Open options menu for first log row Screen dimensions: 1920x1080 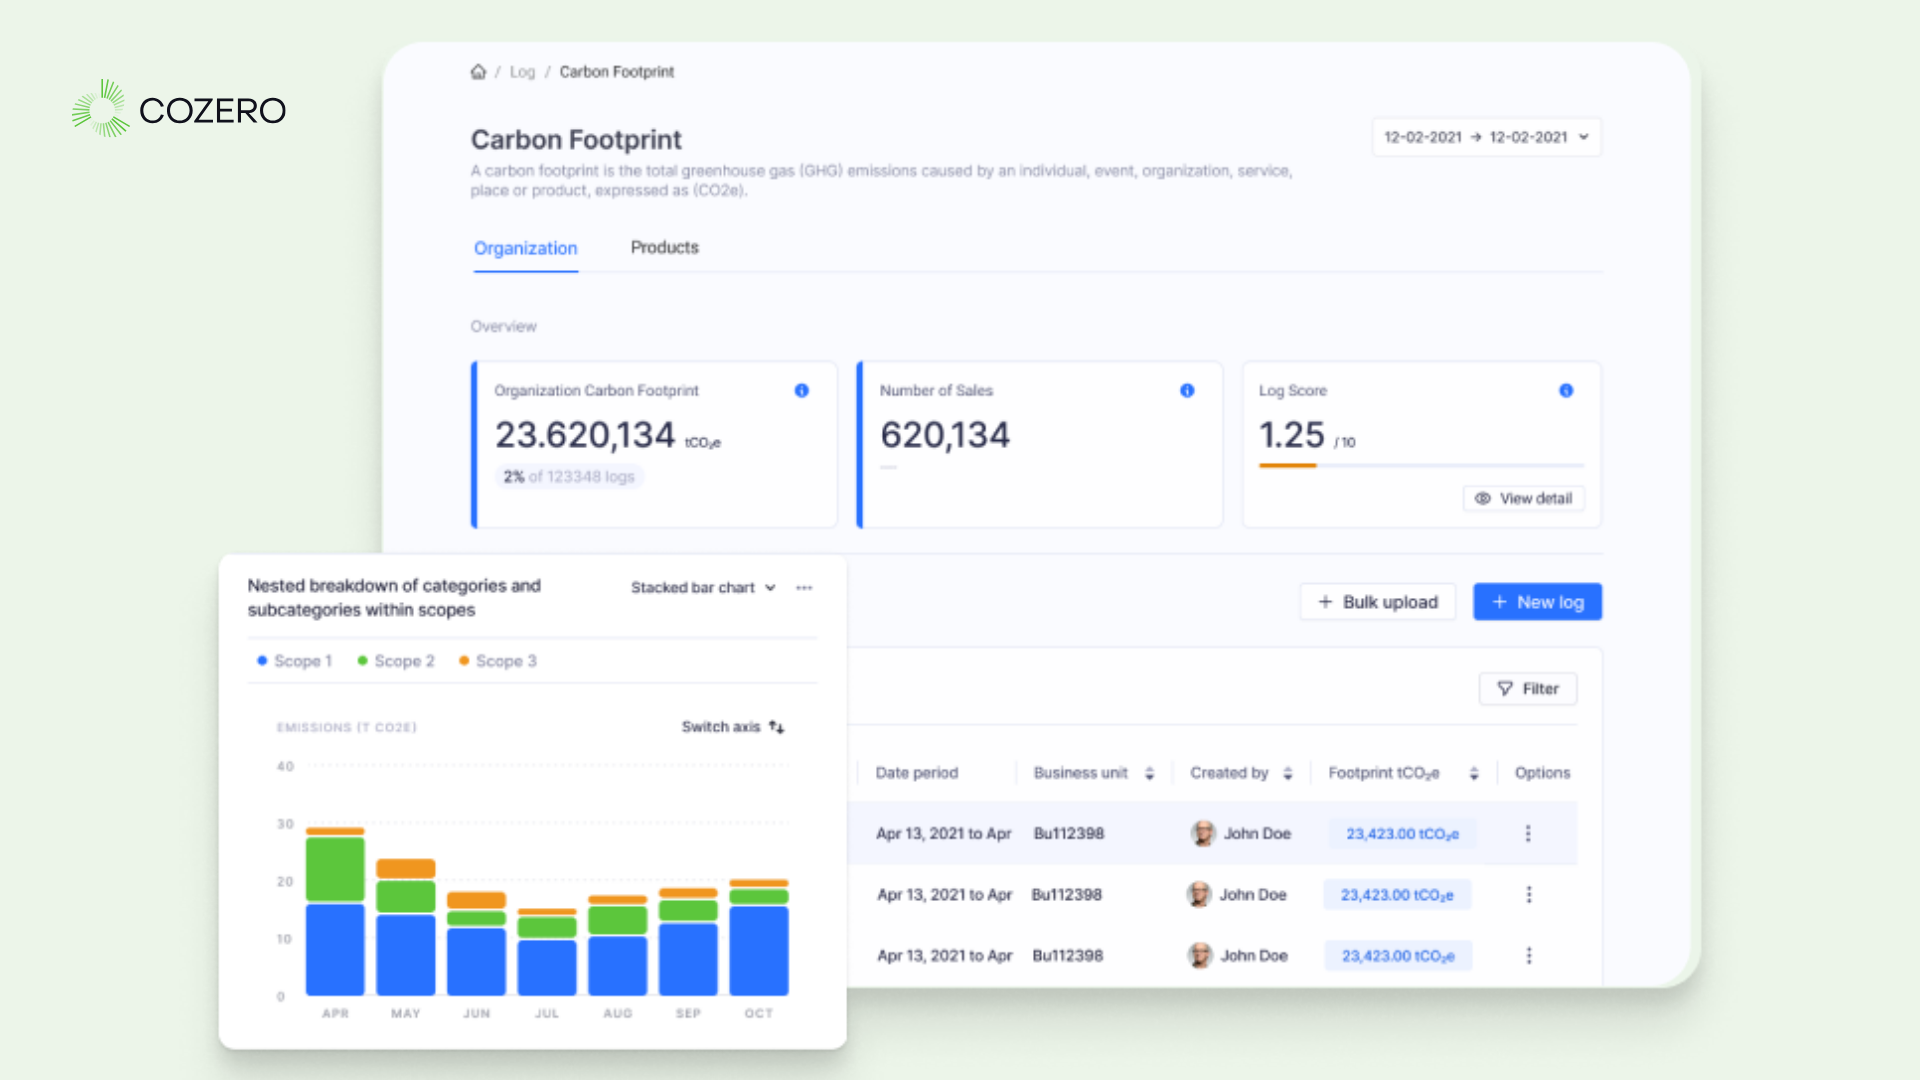1528,834
